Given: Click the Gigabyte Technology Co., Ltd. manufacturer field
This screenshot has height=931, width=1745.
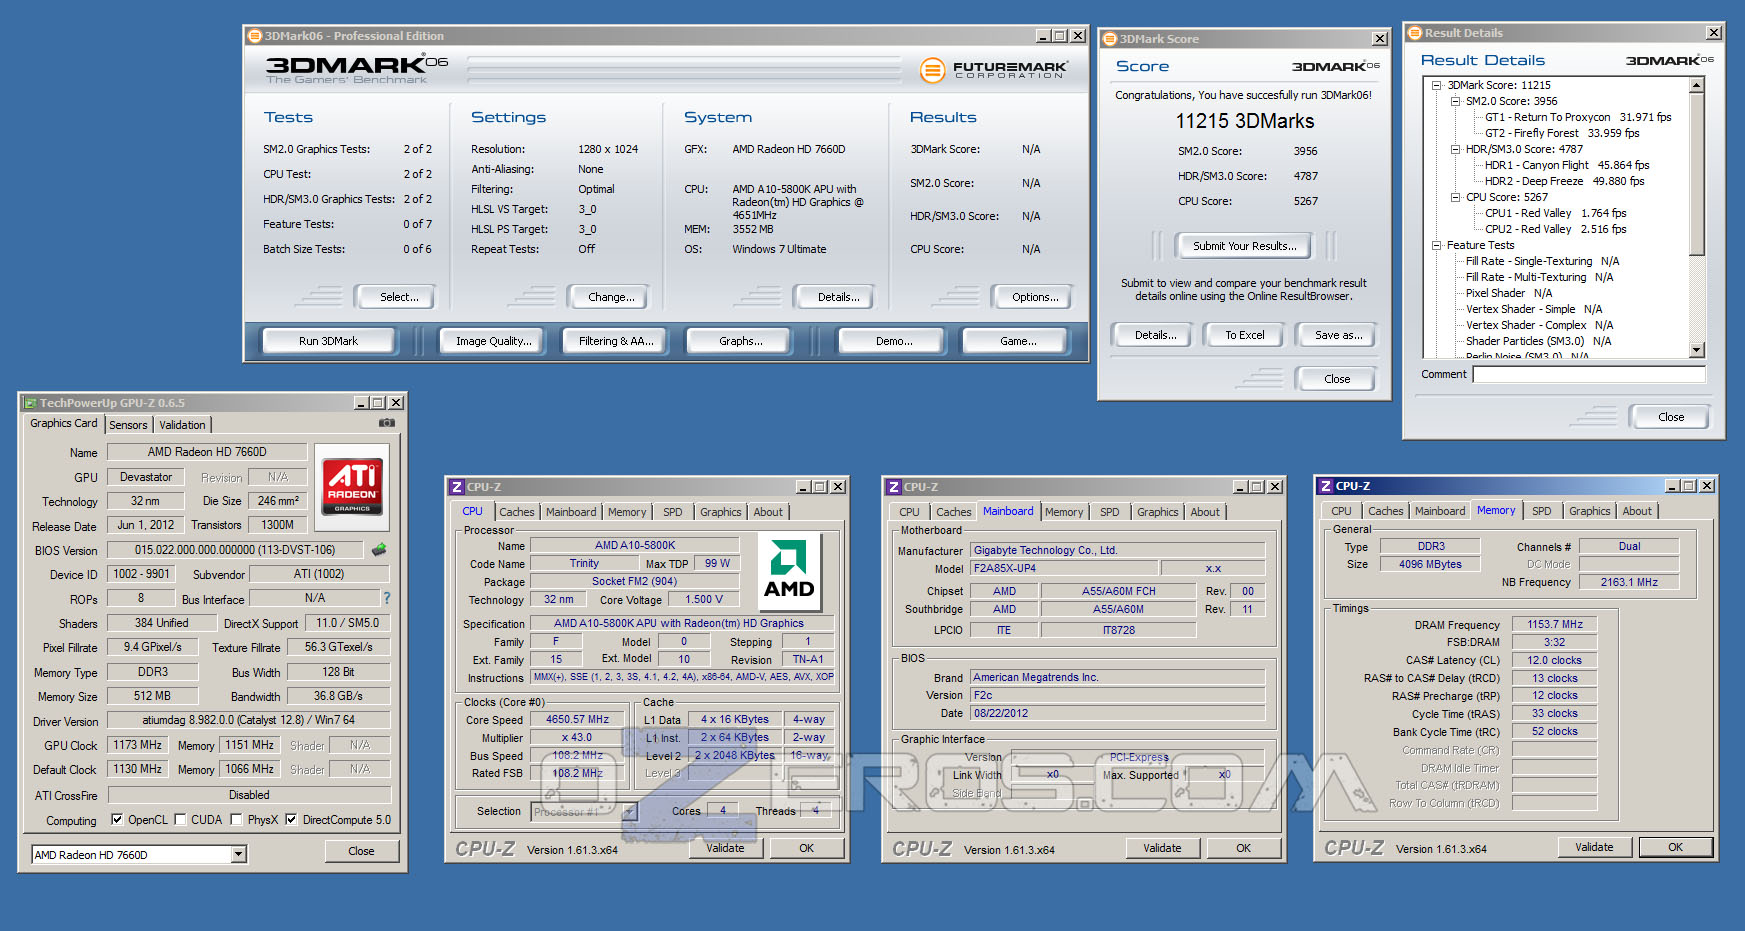Looking at the screenshot, I should [x=1118, y=550].
